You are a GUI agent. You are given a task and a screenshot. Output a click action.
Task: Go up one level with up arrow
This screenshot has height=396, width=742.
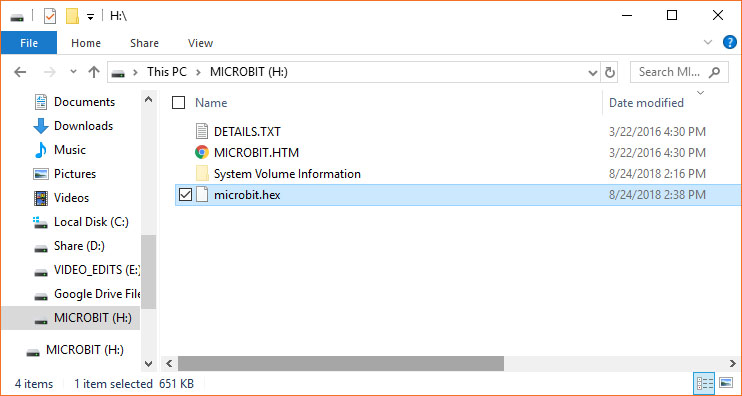pyautogui.click(x=94, y=72)
